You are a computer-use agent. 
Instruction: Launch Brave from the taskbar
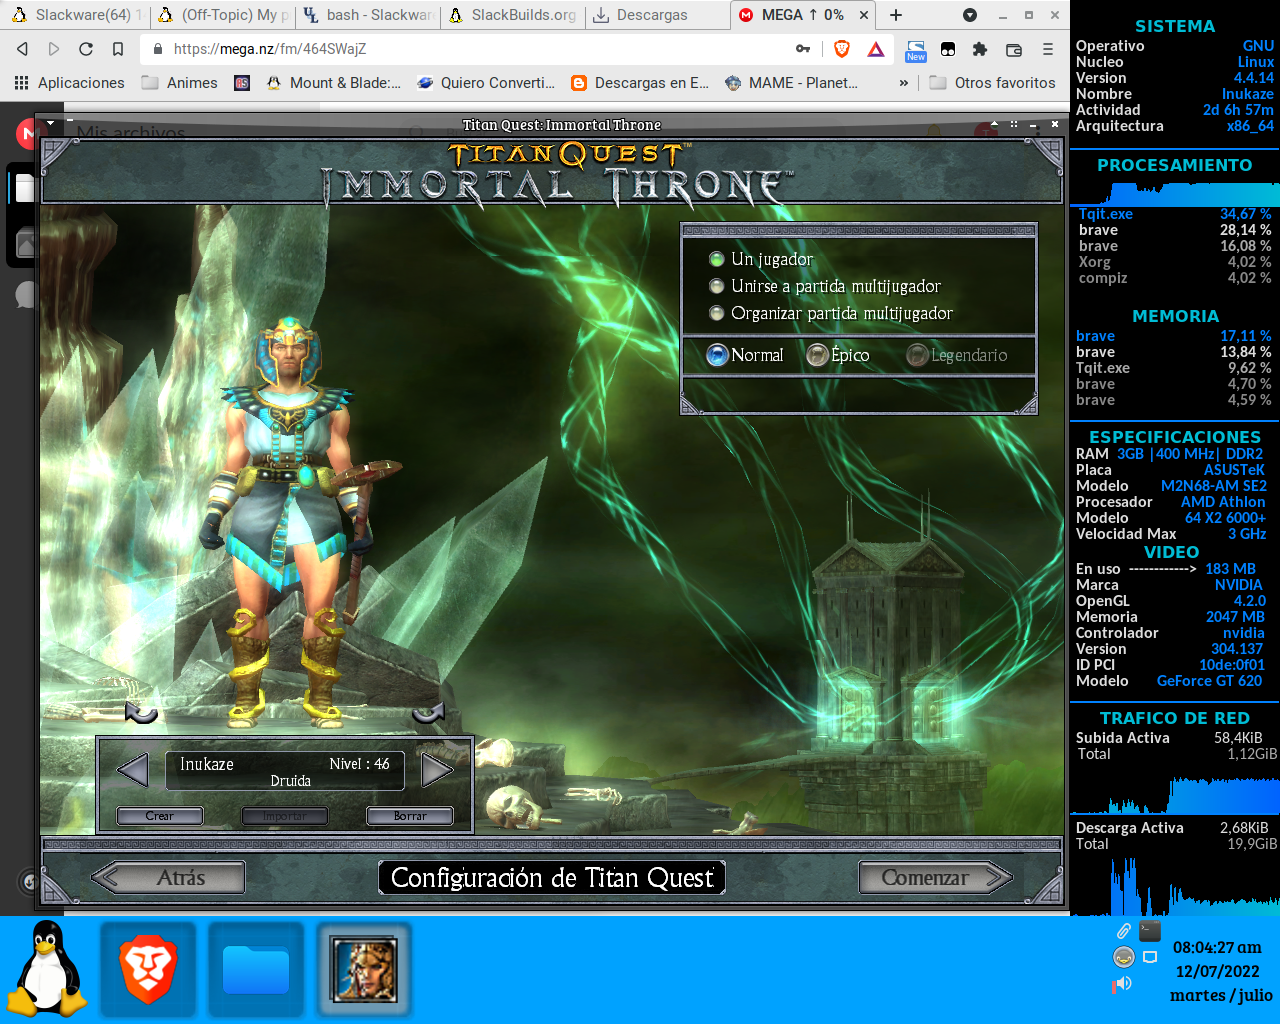point(148,970)
